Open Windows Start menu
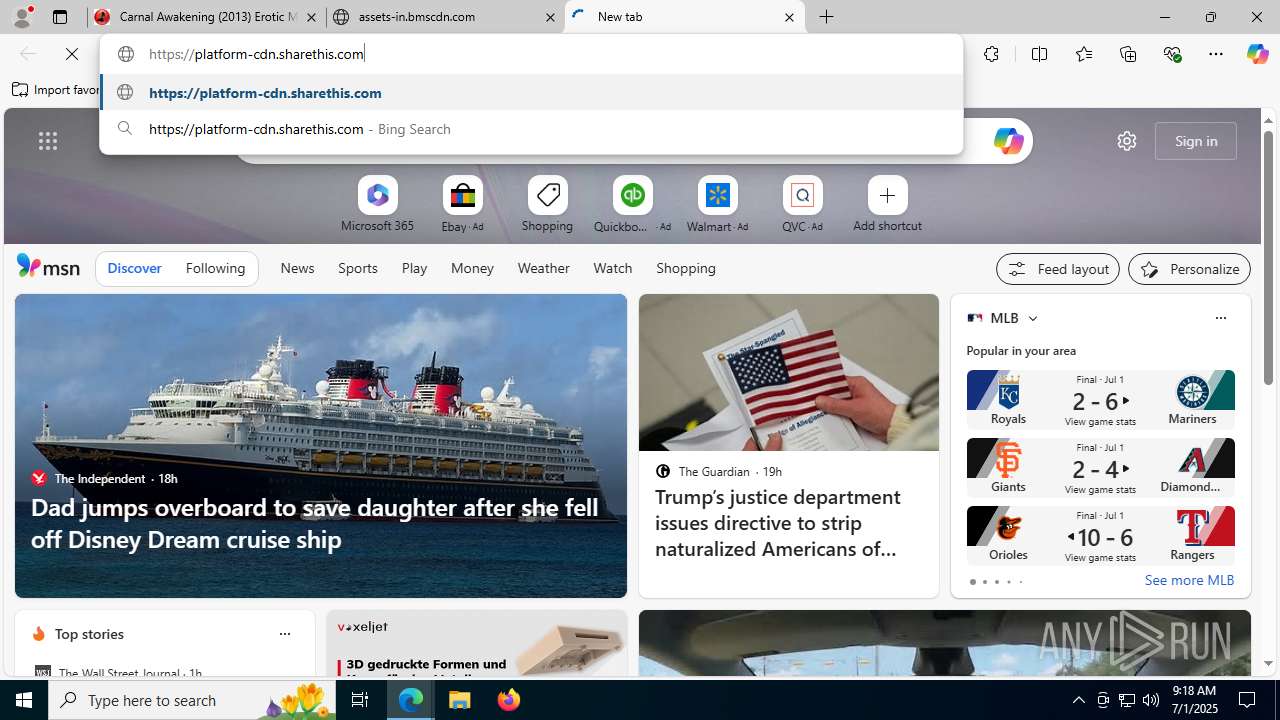This screenshot has height=720, width=1280. (x=24, y=700)
